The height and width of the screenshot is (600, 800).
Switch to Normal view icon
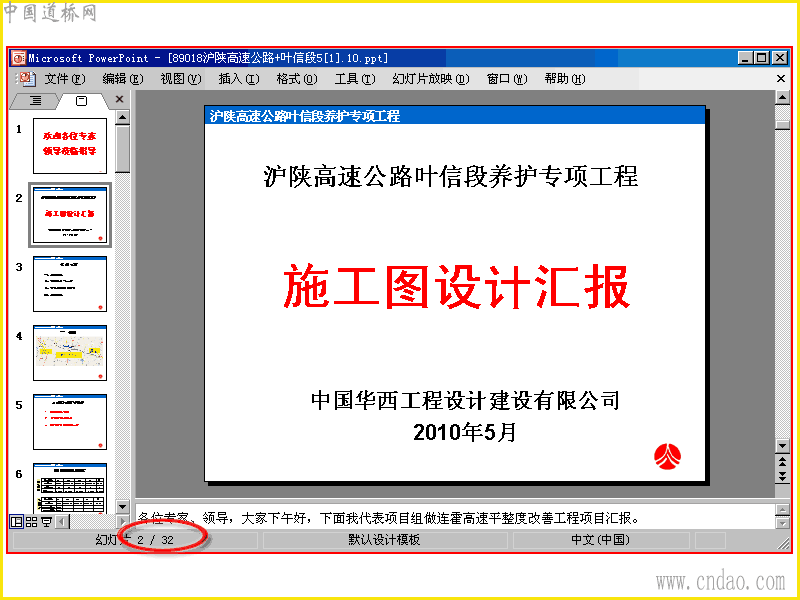(17, 521)
